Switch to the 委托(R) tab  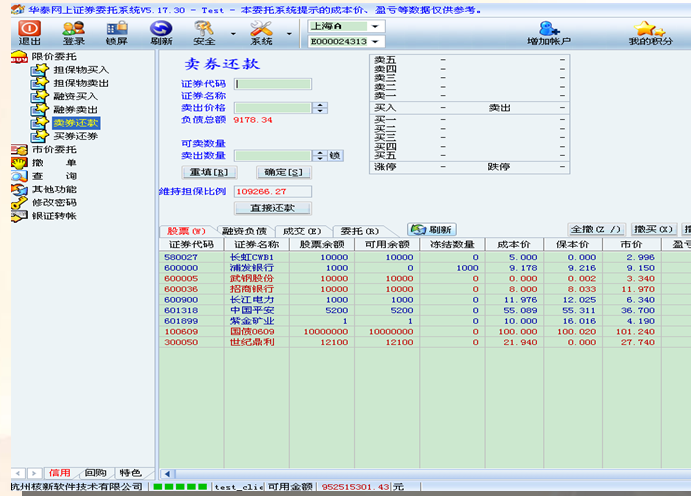[x=360, y=231]
